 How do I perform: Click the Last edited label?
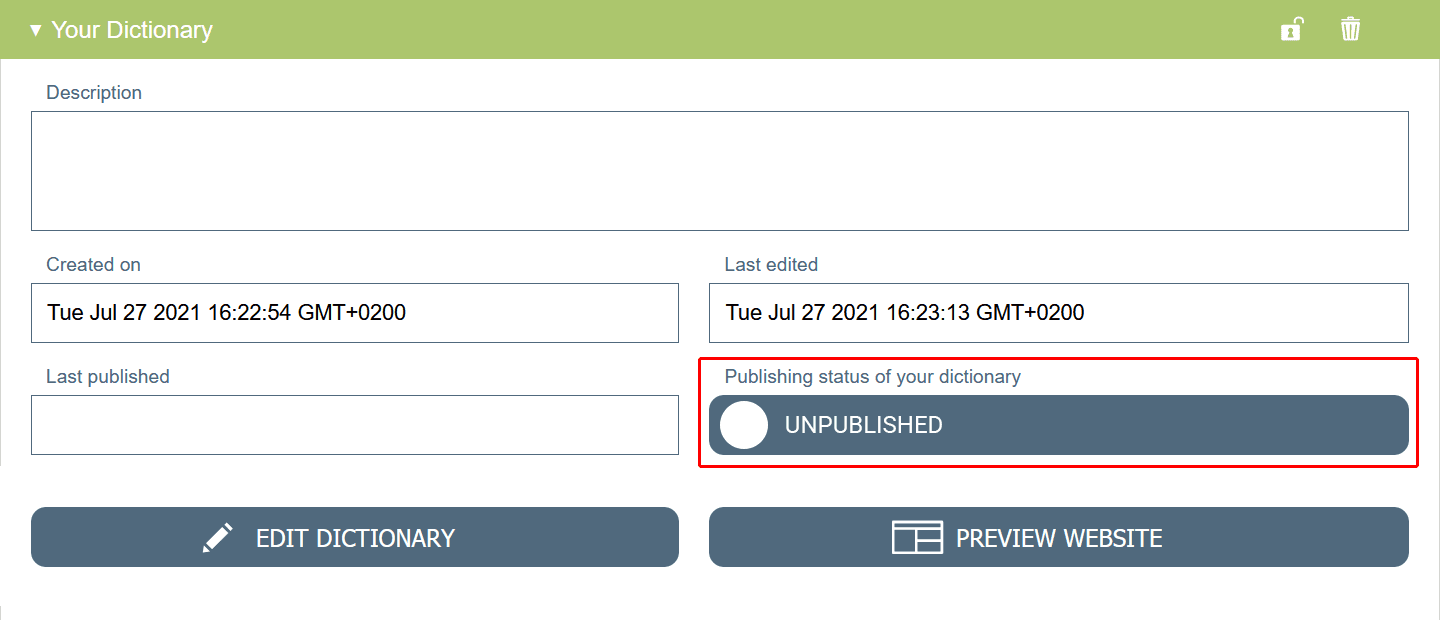click(x=771, y=265)
